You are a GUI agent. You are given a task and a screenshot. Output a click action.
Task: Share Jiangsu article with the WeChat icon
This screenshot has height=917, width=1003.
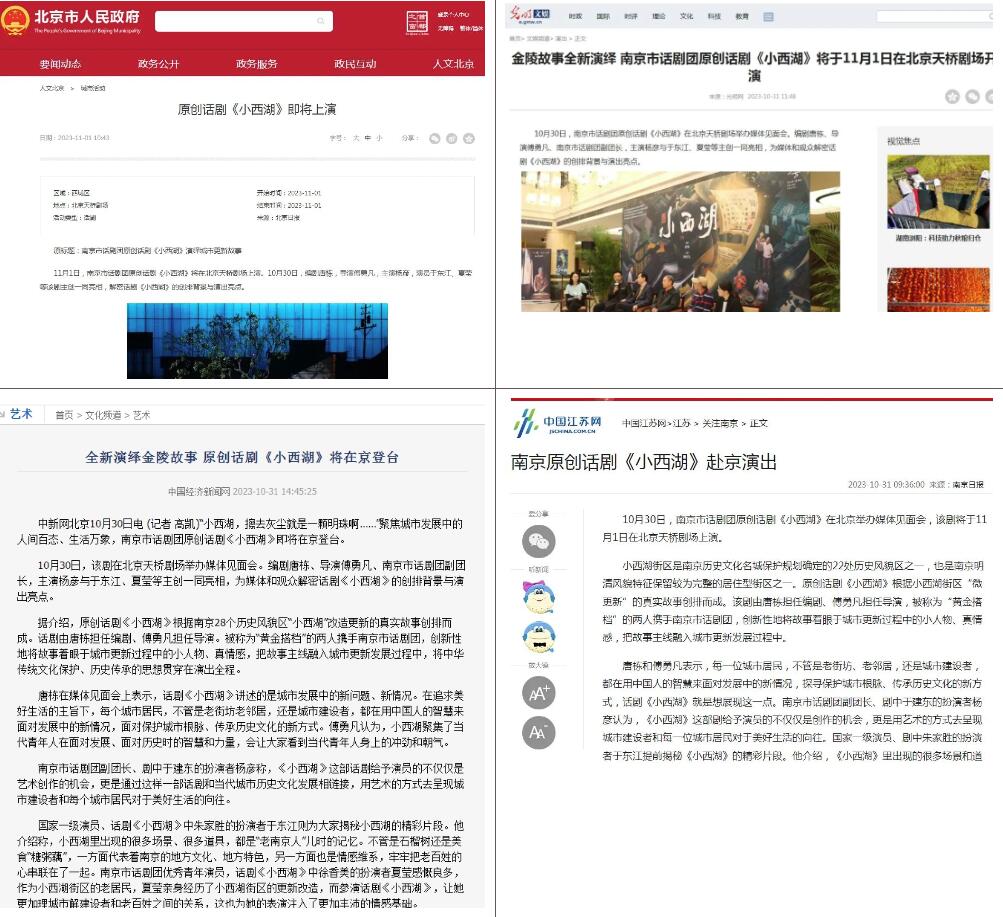(539, 542)
